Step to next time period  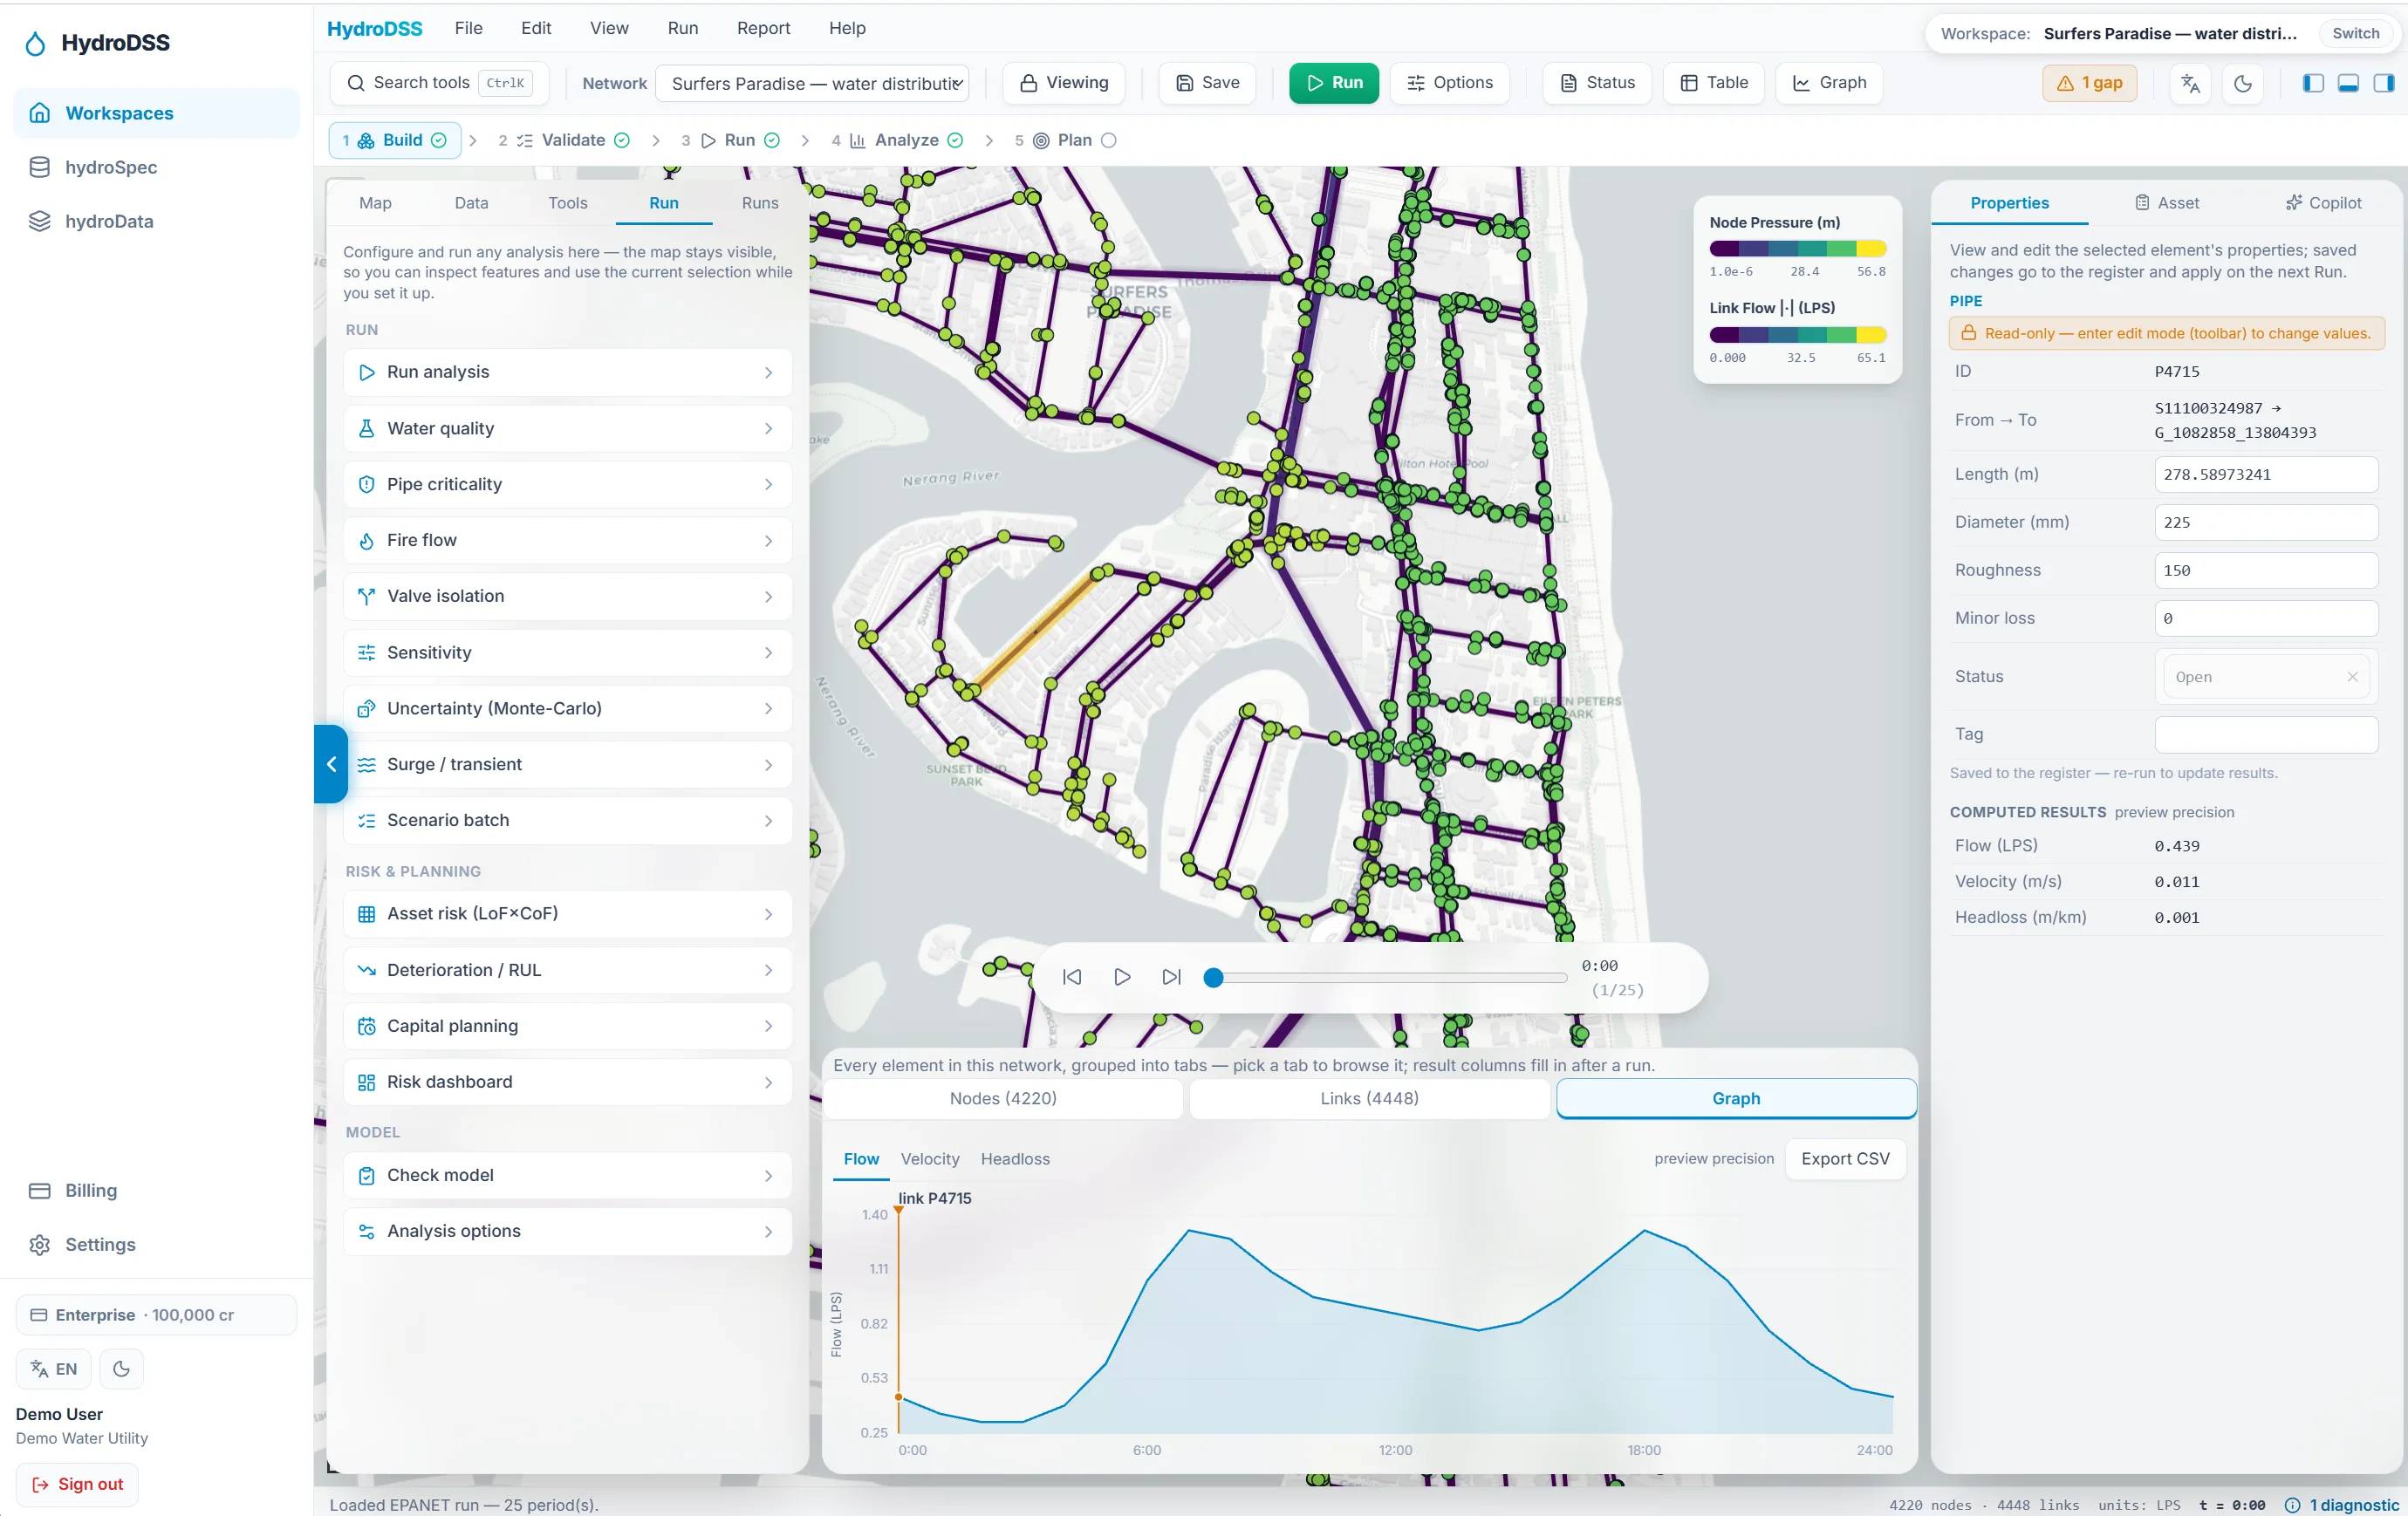coord(1172,977)
